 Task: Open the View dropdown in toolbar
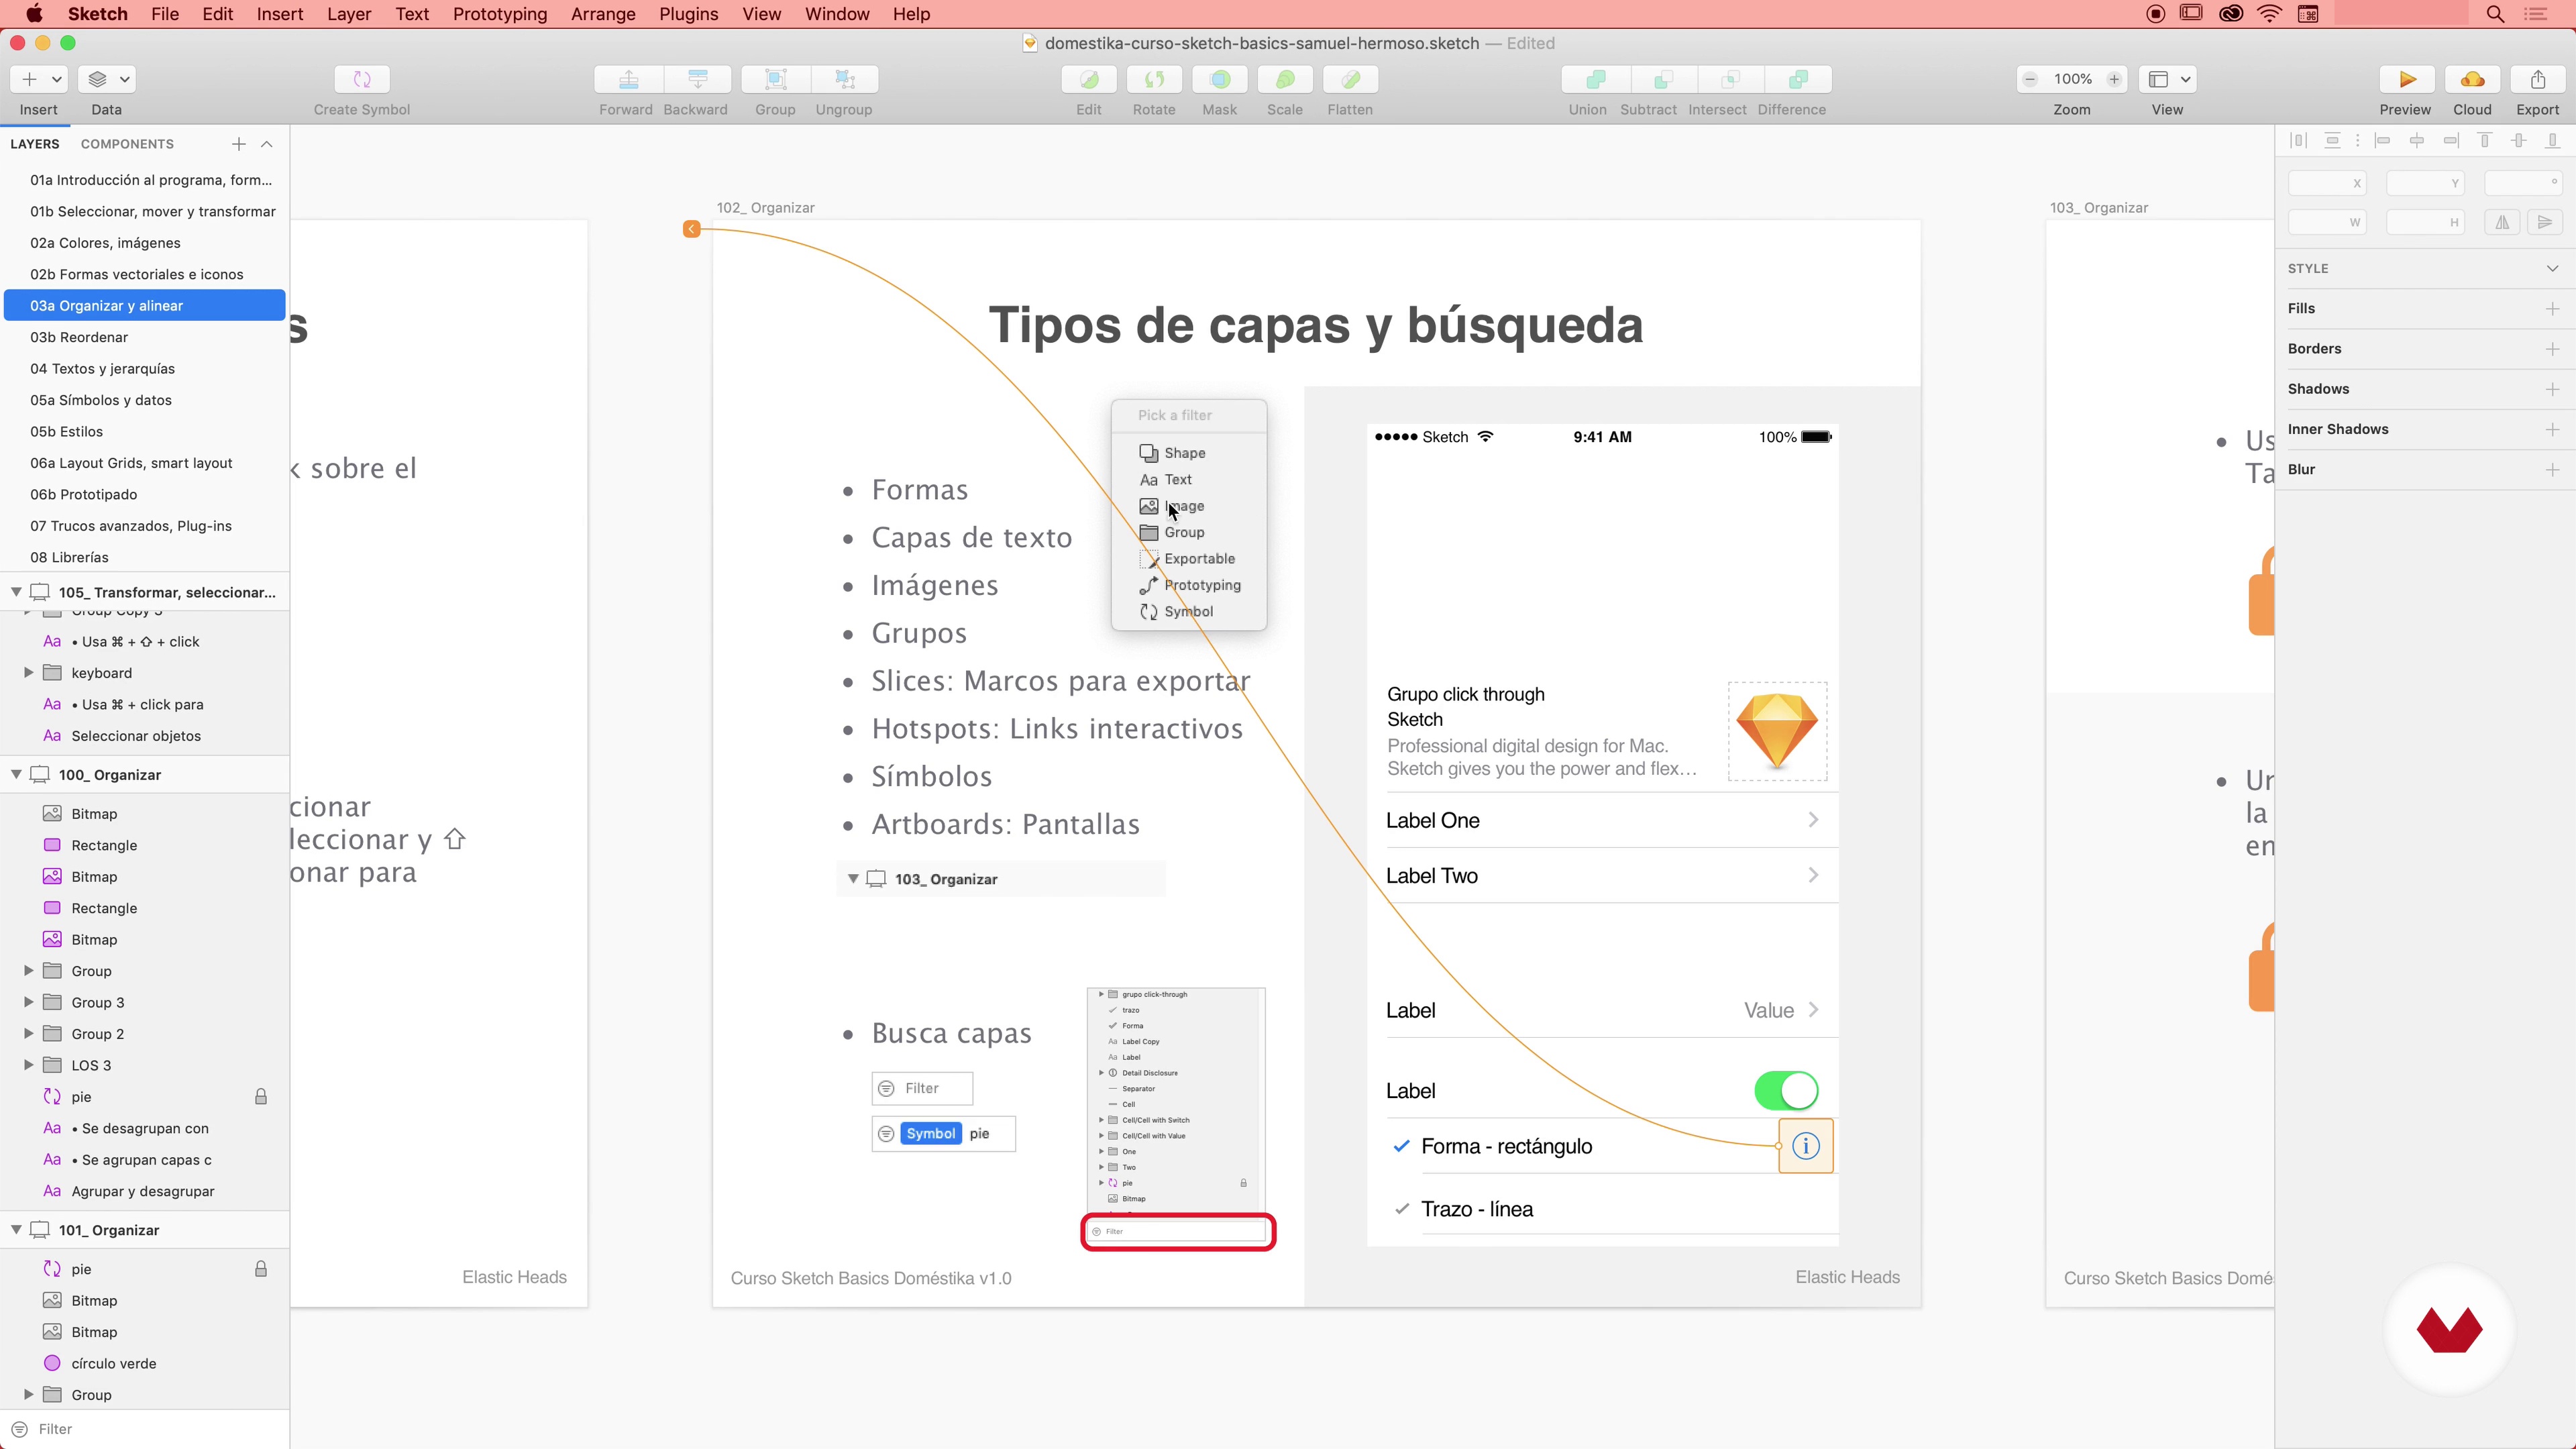pyautogui.click(x=2168, y=79)
